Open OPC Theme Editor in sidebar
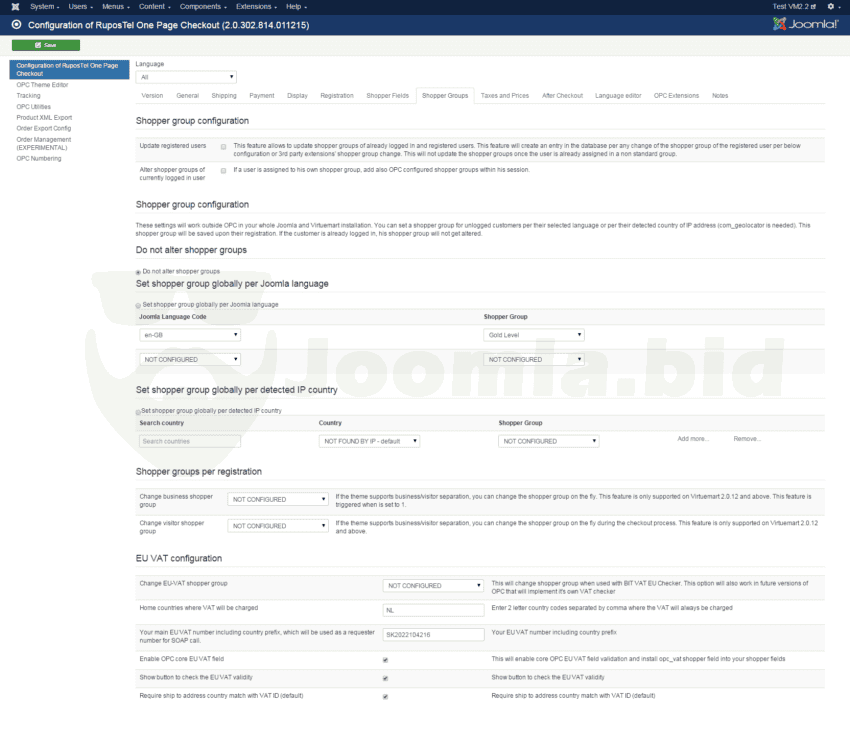850x745 pixels. click(42, 85)
